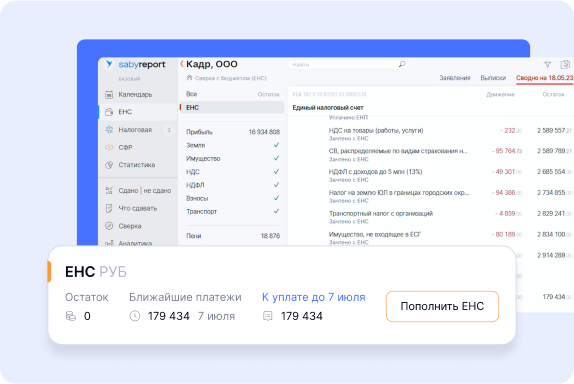
Task: Click the checkmark in the Взносы row
Action: 276,198
